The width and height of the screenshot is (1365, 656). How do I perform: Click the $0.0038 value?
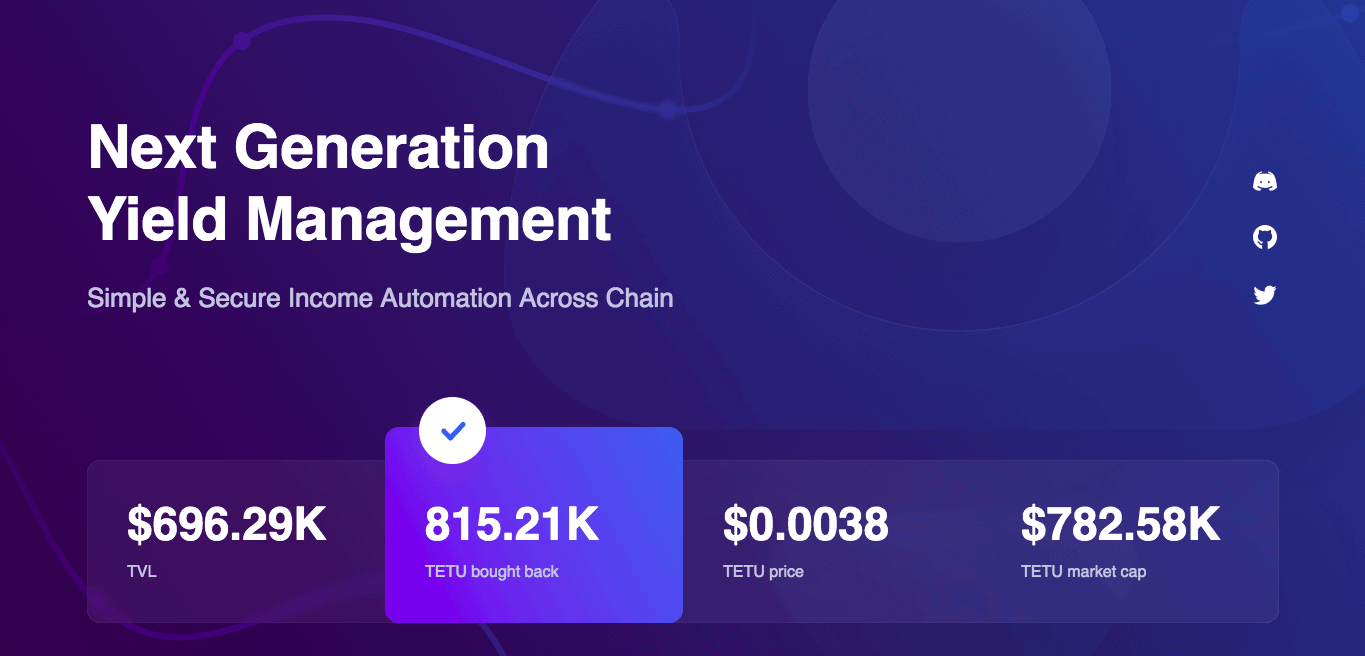[806, 525]
